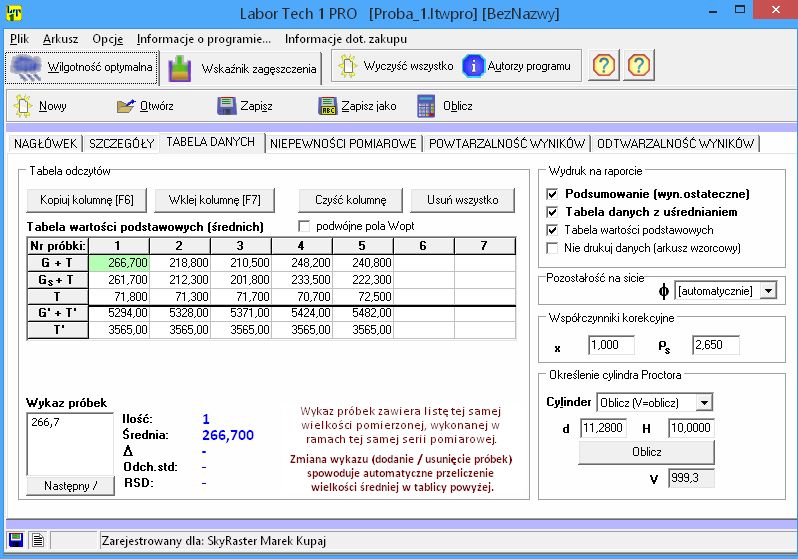Screen dimensions: 798x559
Task: Click the Usuń wszystko button
Action: 462,199
